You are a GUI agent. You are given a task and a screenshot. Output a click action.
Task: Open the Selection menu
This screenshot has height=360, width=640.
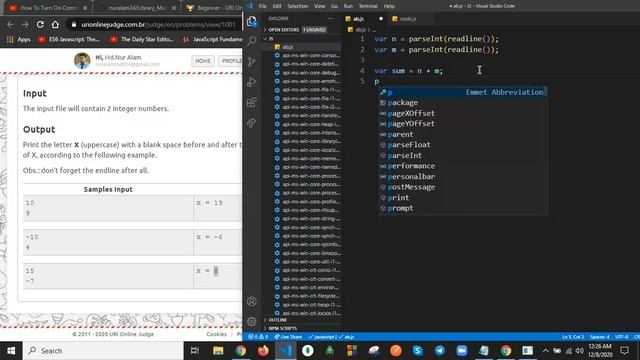(298, 6)
